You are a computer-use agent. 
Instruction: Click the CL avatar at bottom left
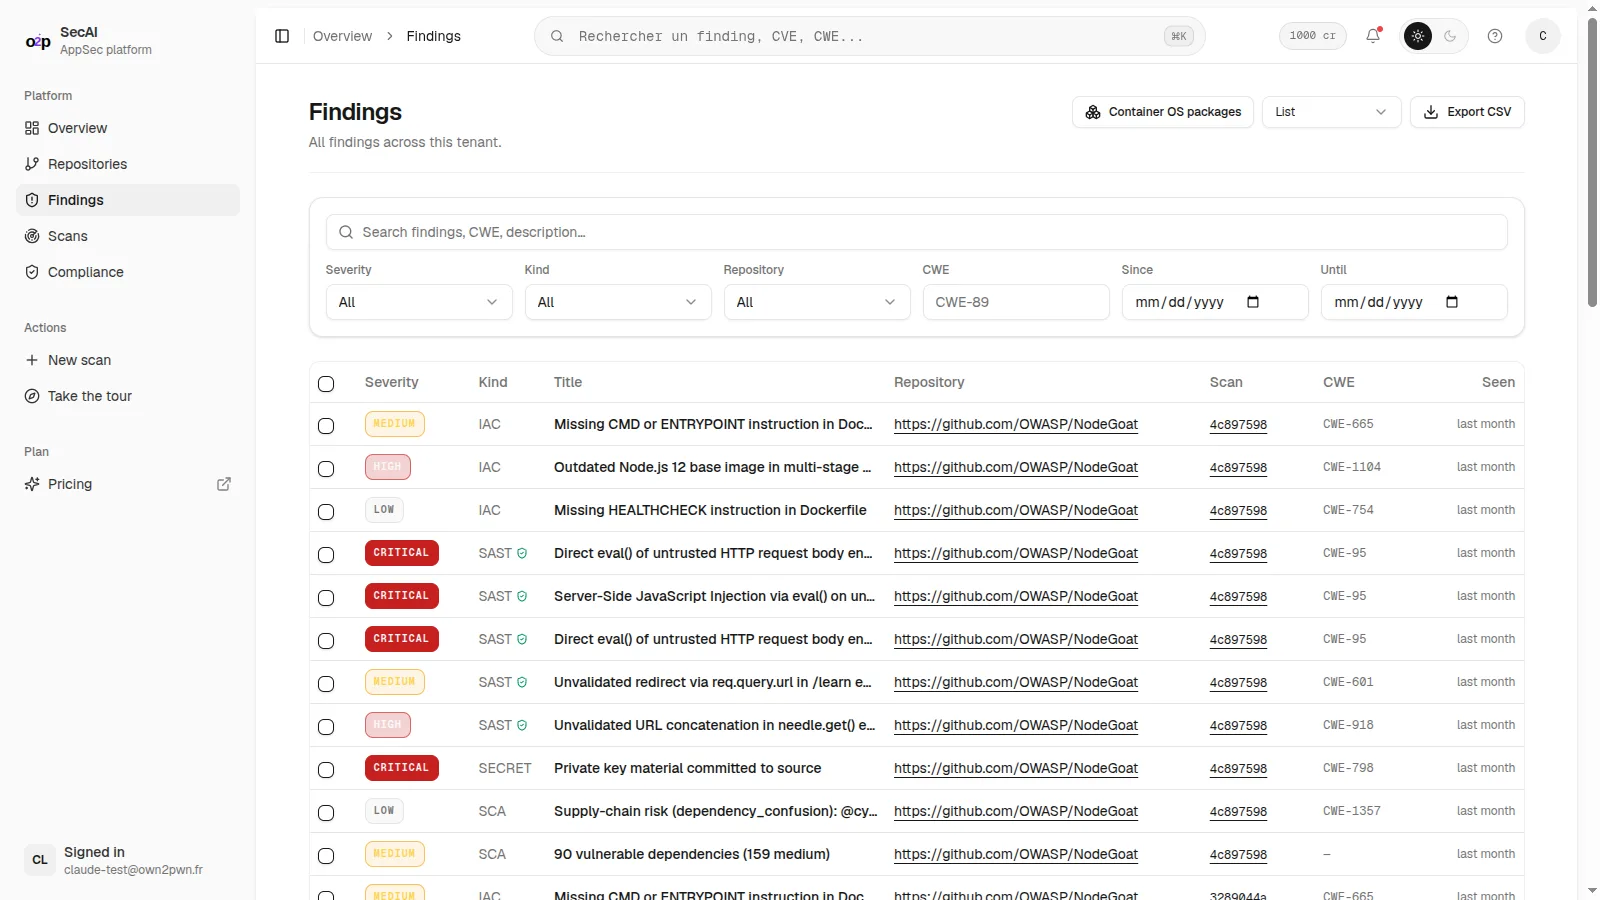click(x=40, y=860)
